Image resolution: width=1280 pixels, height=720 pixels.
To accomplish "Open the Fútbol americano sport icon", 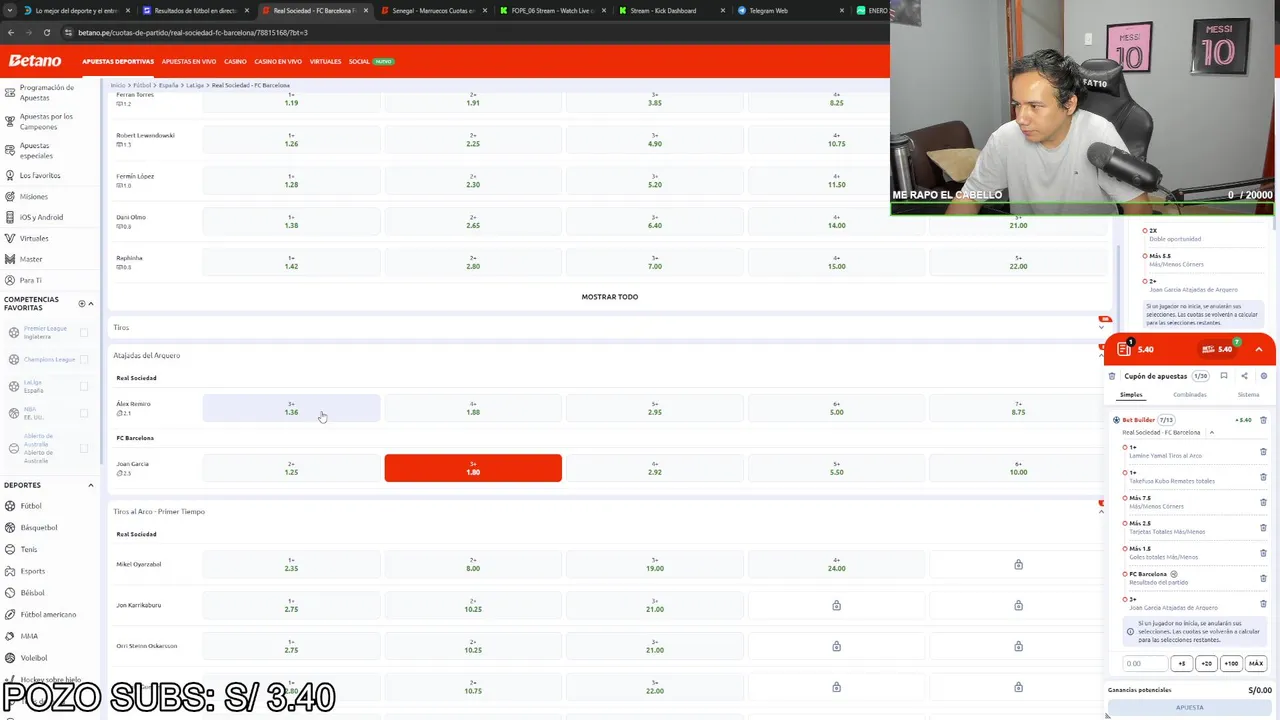I will (x=10, y=614).
